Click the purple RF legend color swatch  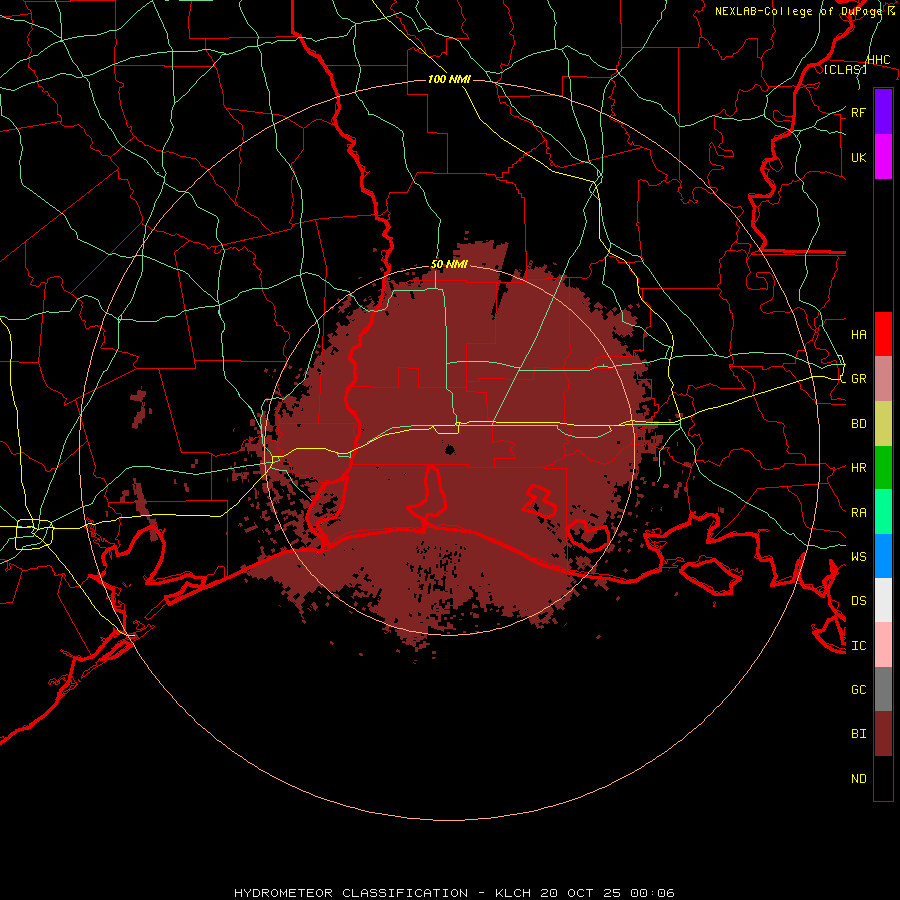883,112
